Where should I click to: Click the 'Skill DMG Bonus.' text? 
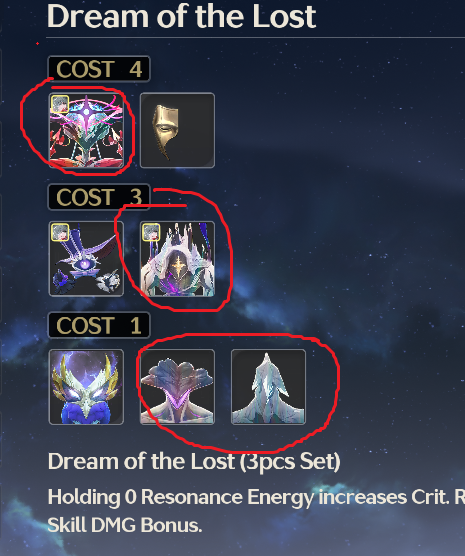click(124, 525)
